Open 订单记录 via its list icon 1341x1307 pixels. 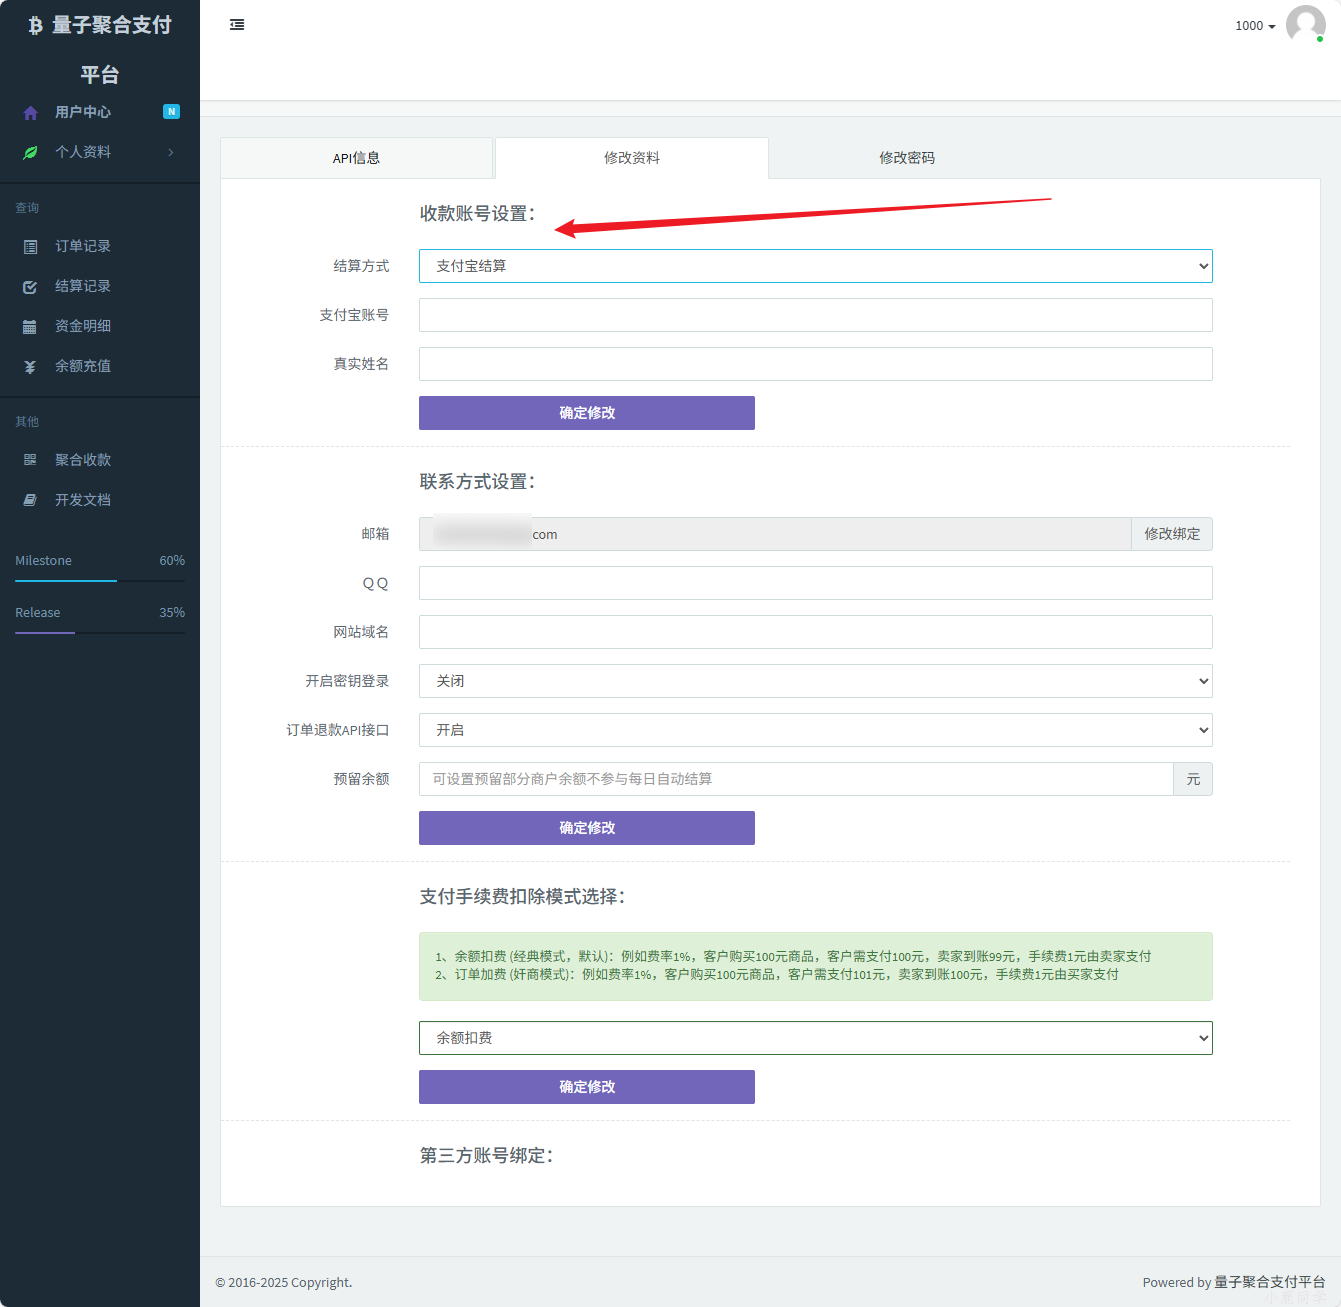pos(30,247)
